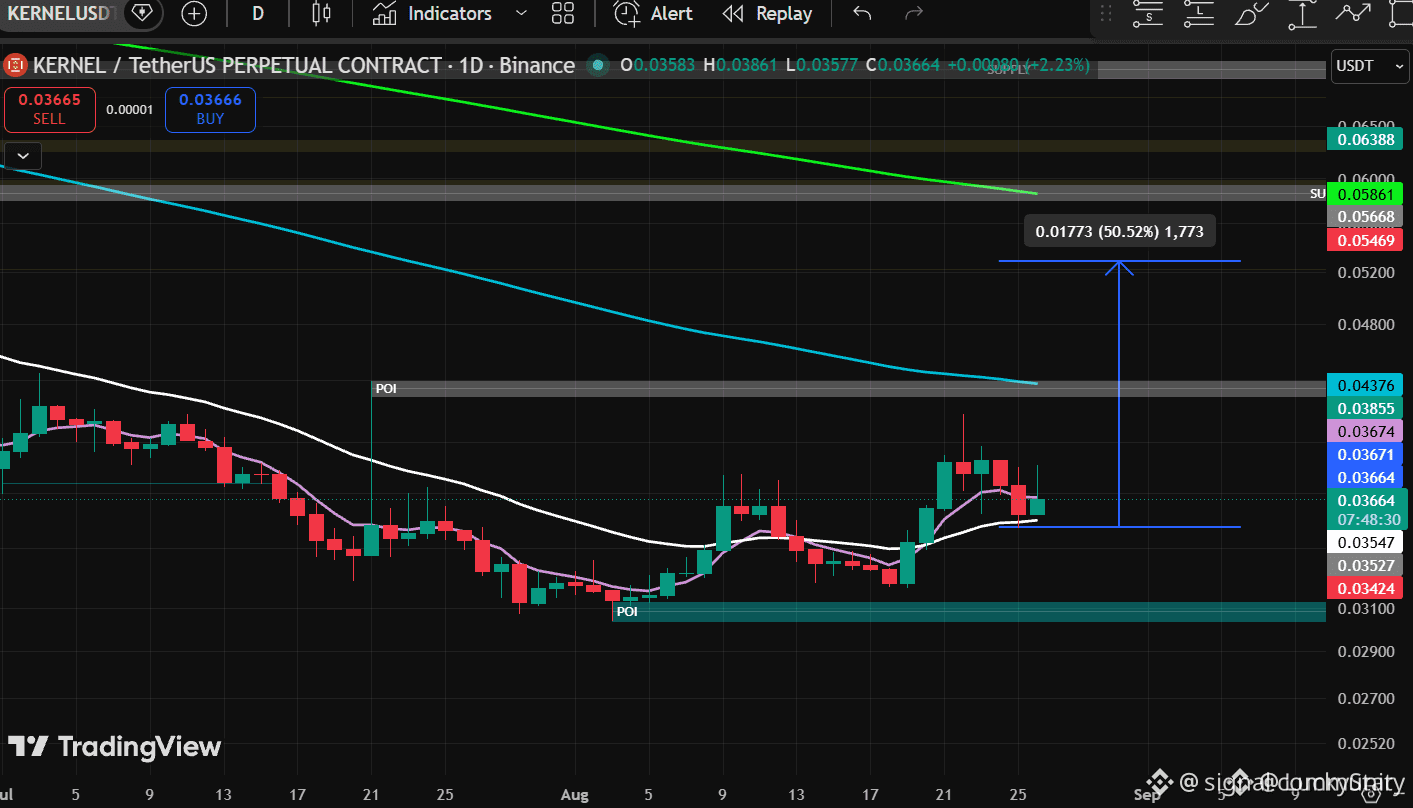Click the red 0.03424 price label
This screenshot has width=1413, height=808.
click(x=1365, y=588)
